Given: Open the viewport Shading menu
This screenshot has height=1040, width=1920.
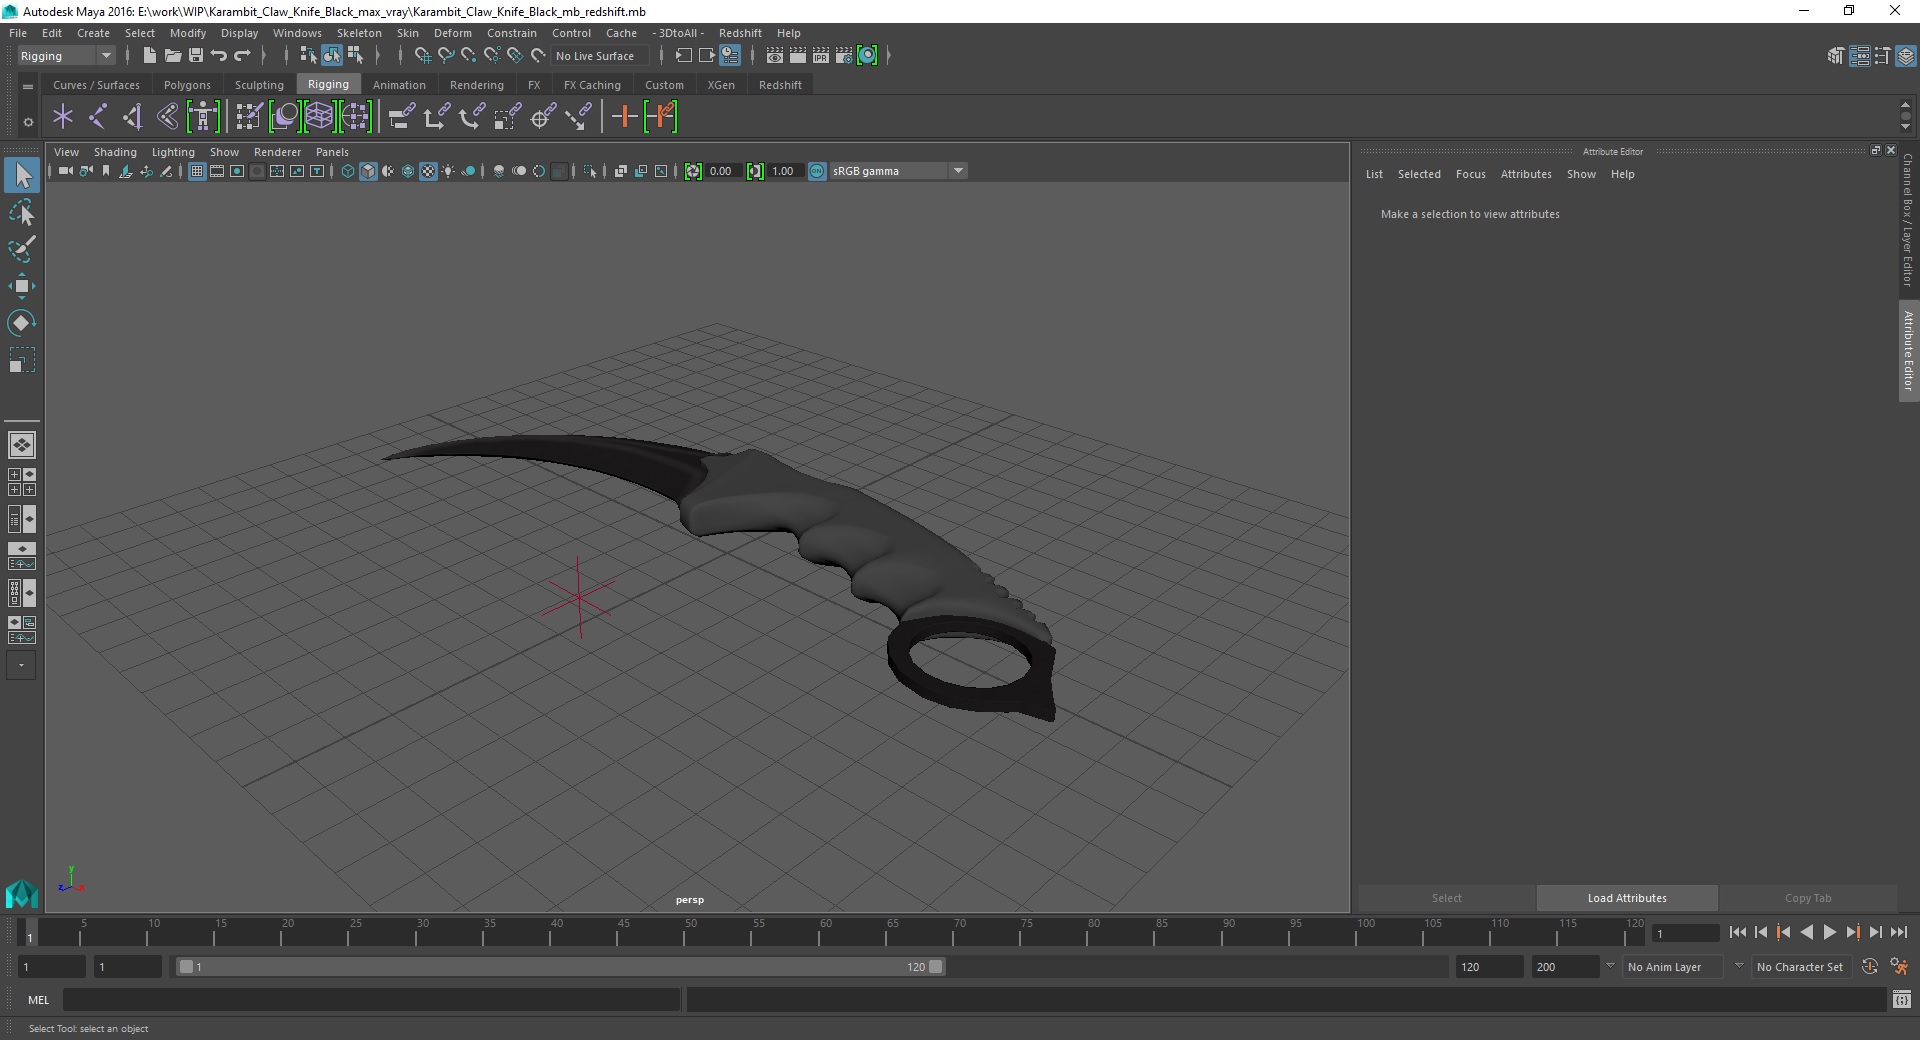Looking at the screenshot, I should tap(115, 152).
